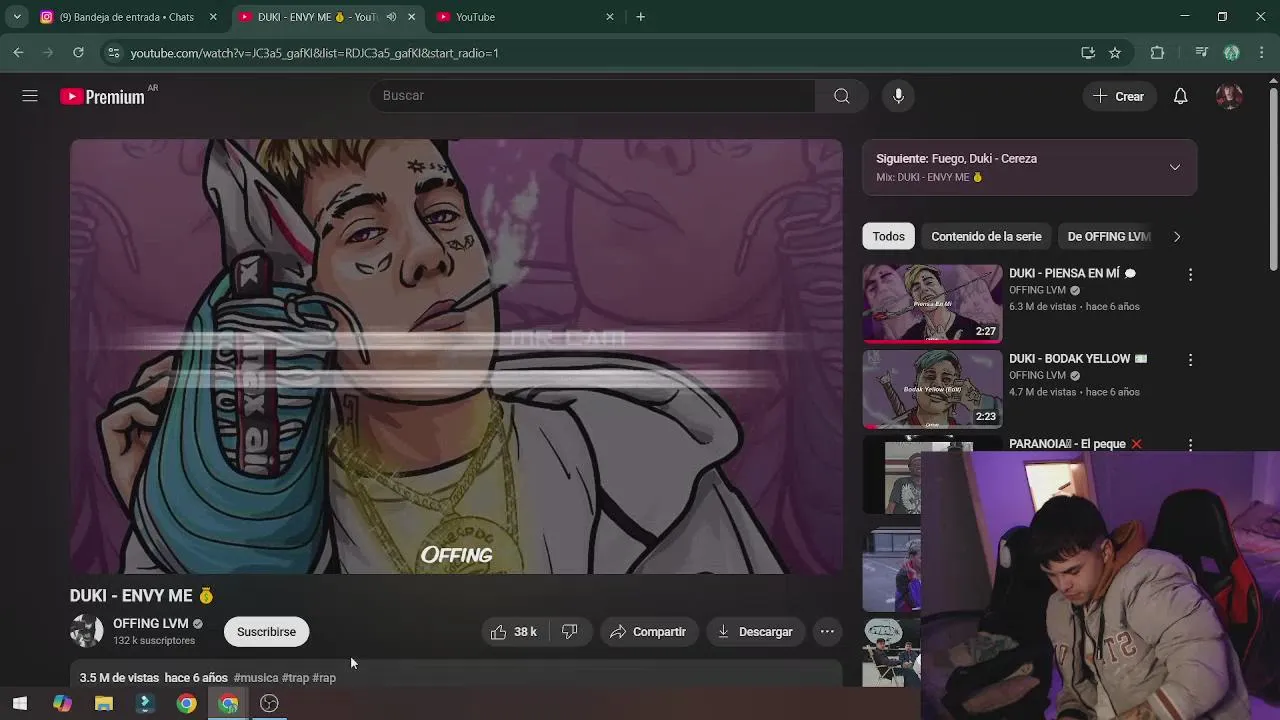The image size is (1280, 720).
Task: Open the account avatar menu
Action: [1229, 96]
